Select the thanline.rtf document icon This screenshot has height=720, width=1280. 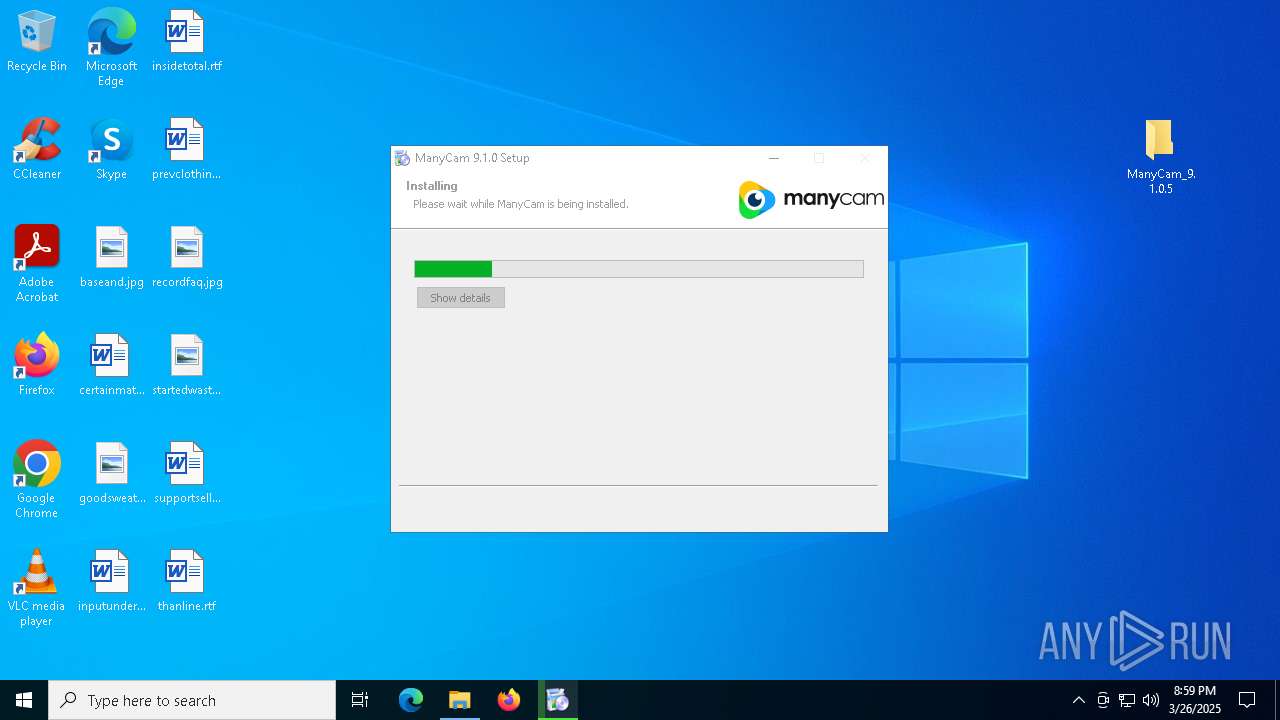point(187,582)
